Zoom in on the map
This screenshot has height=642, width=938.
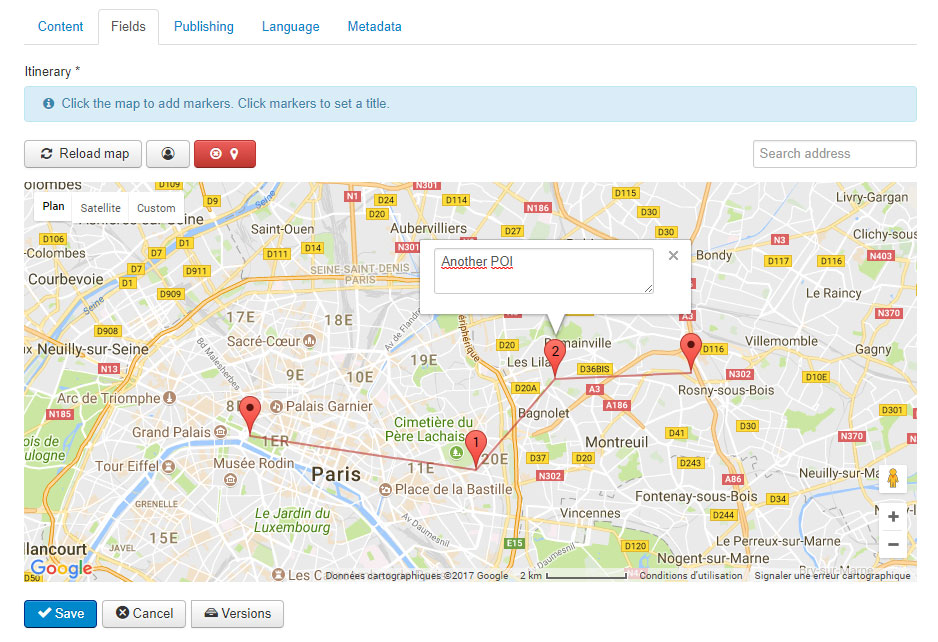click(x=893, y=517)
